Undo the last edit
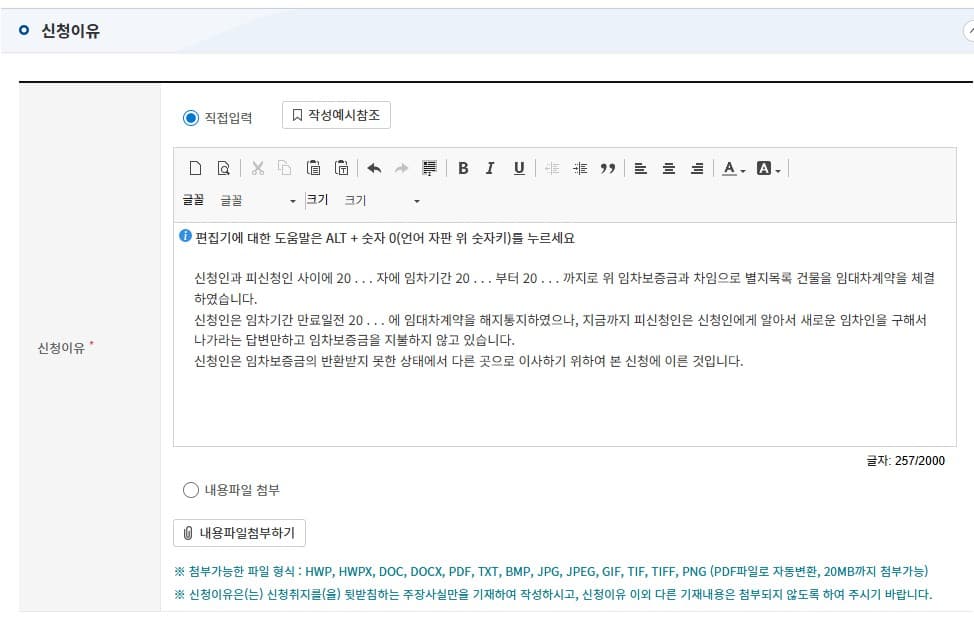Screen dimensions: 974x617 [x=376, y=168]
